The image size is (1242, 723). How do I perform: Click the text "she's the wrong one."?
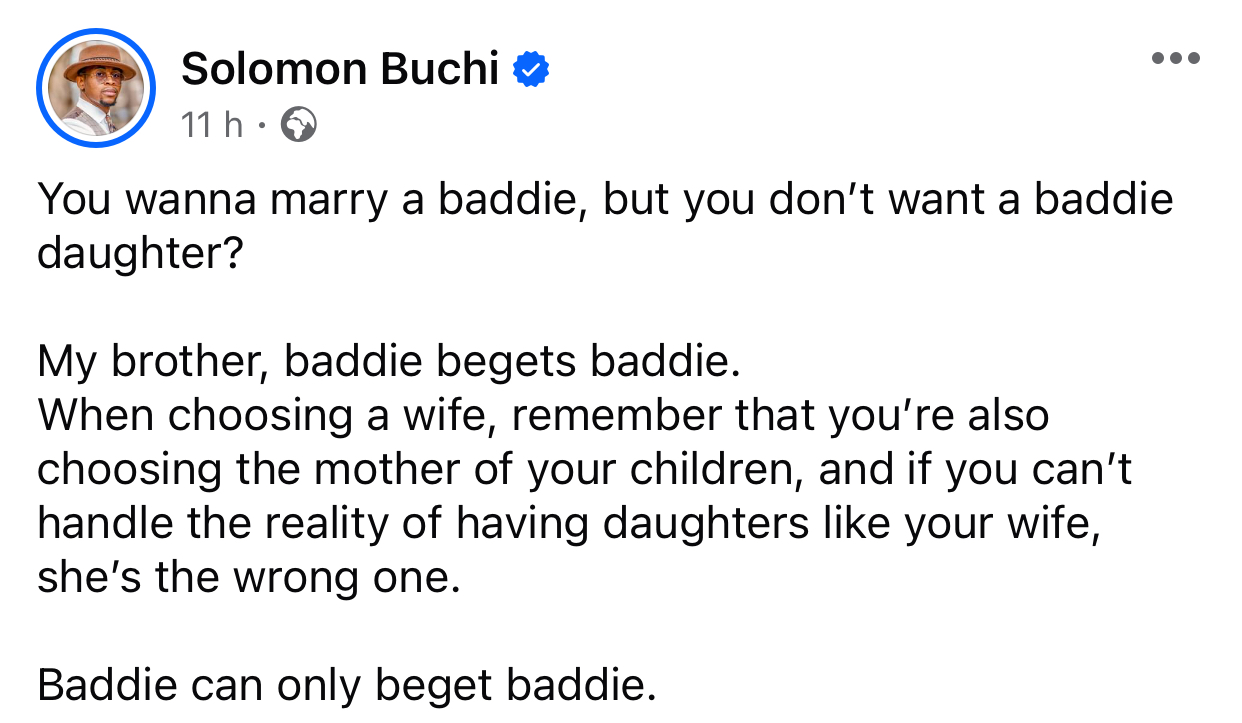pos(249,578)
